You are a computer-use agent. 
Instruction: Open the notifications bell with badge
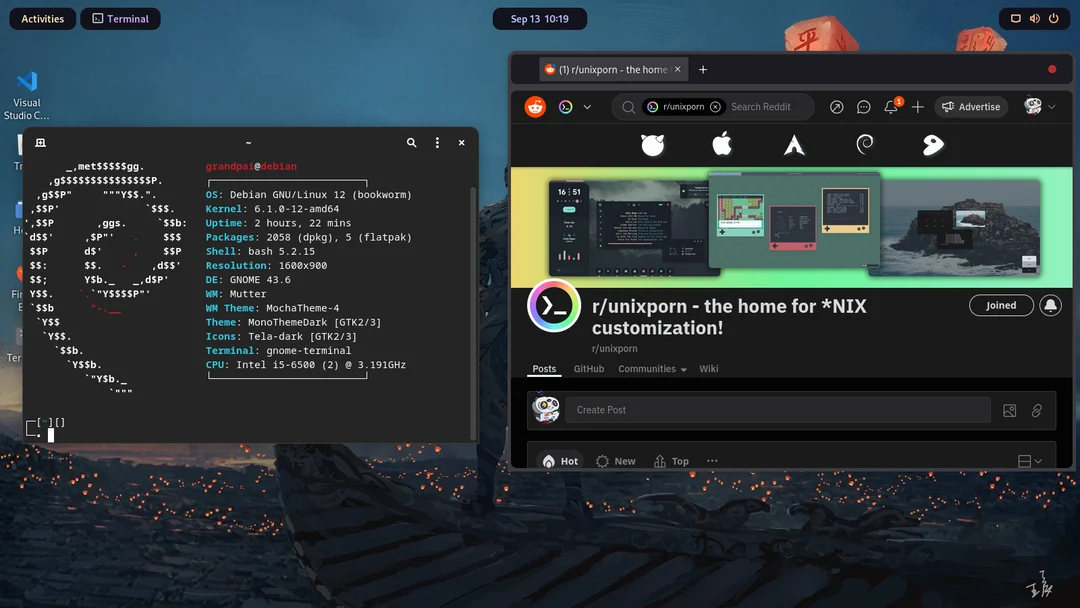point(889,106)
